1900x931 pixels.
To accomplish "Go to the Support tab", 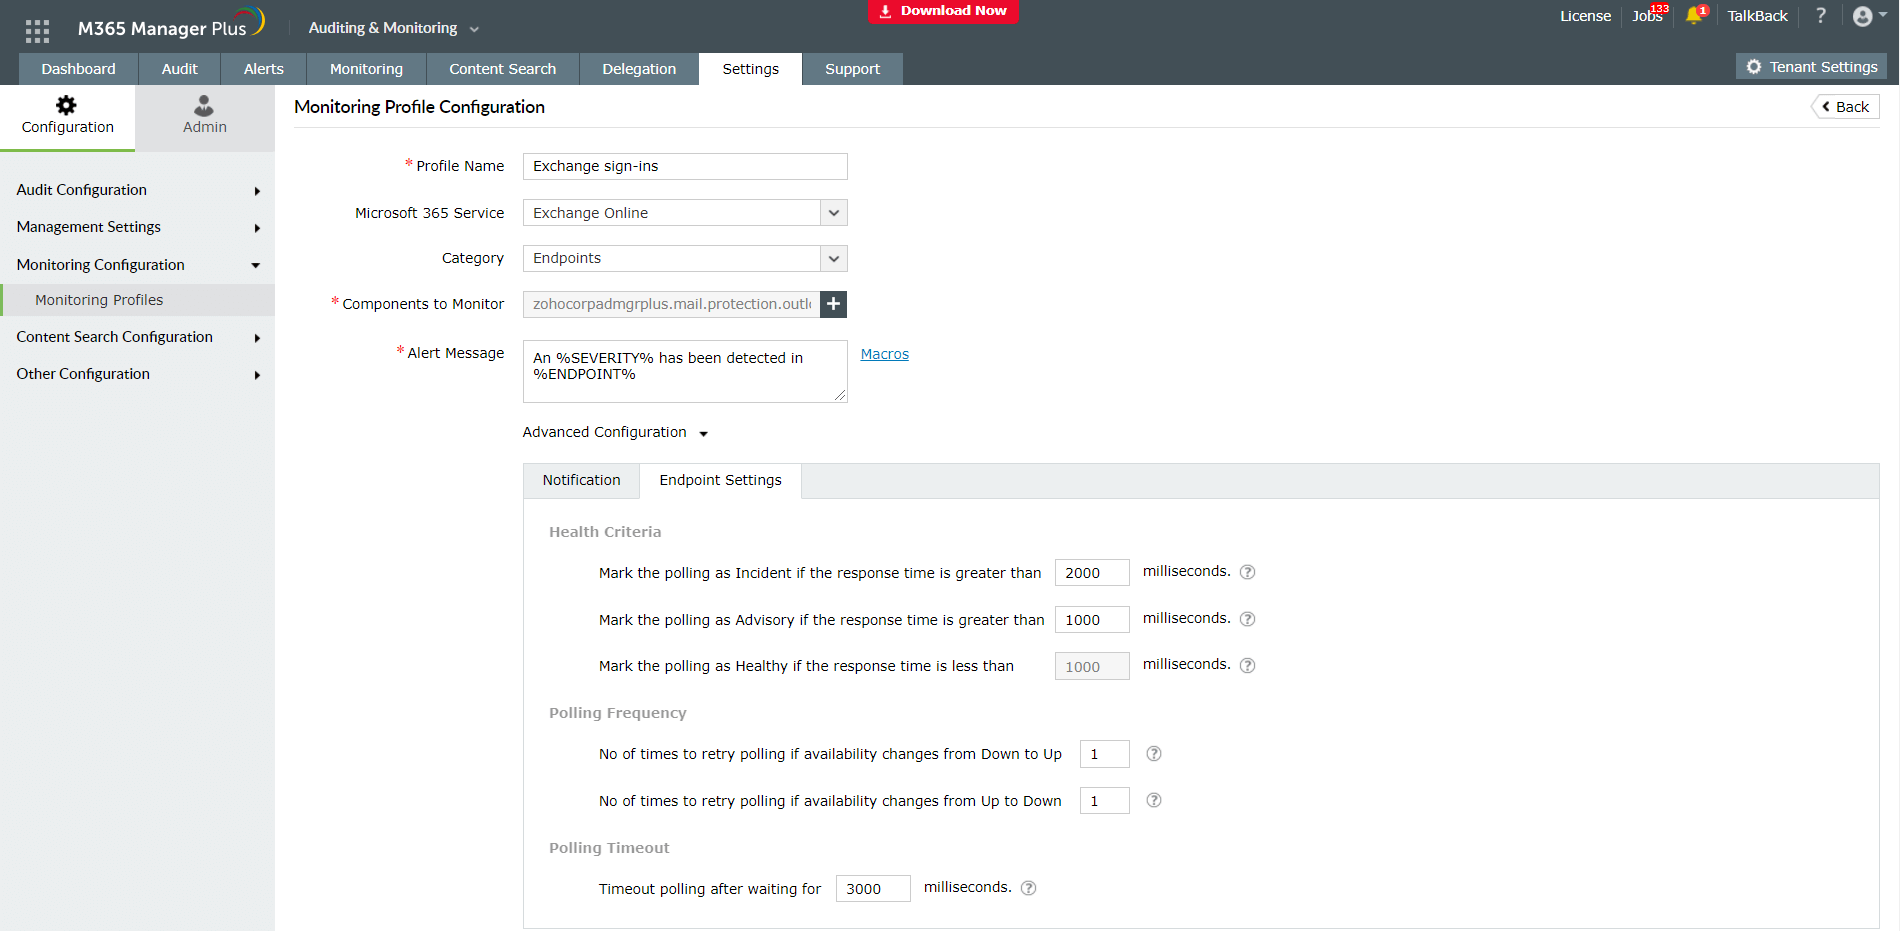I will pos(853,69).
